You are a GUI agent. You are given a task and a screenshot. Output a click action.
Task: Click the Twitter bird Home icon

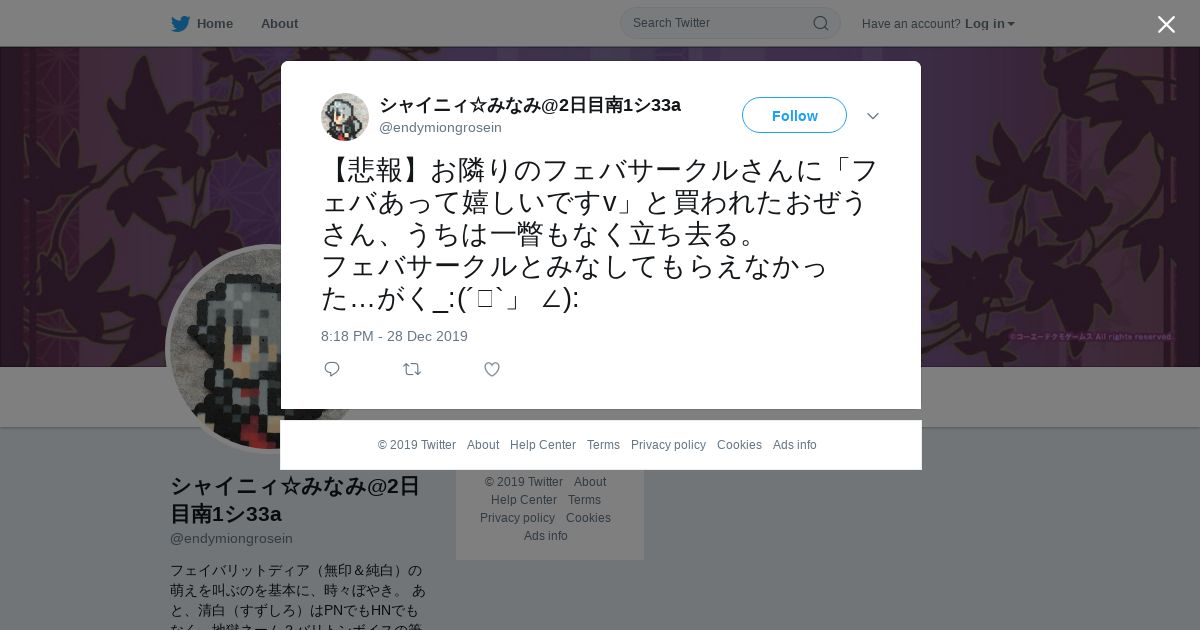(x=180, y=23)
